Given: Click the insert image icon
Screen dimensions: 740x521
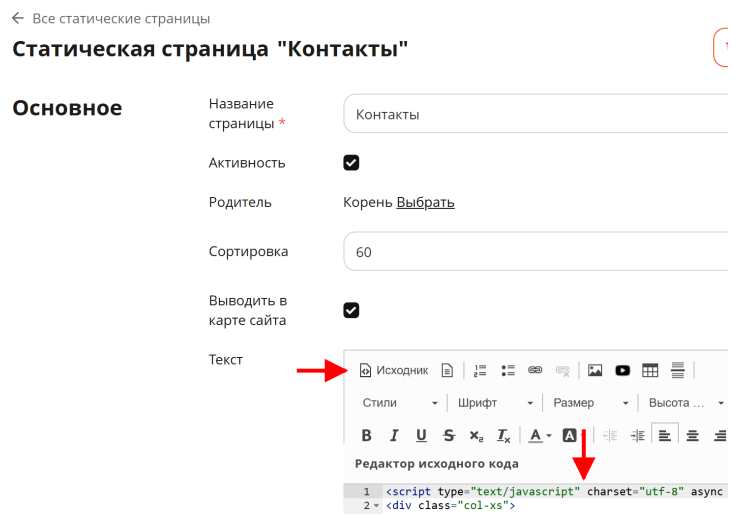Looking at the screenshot, I should point(595,370).
